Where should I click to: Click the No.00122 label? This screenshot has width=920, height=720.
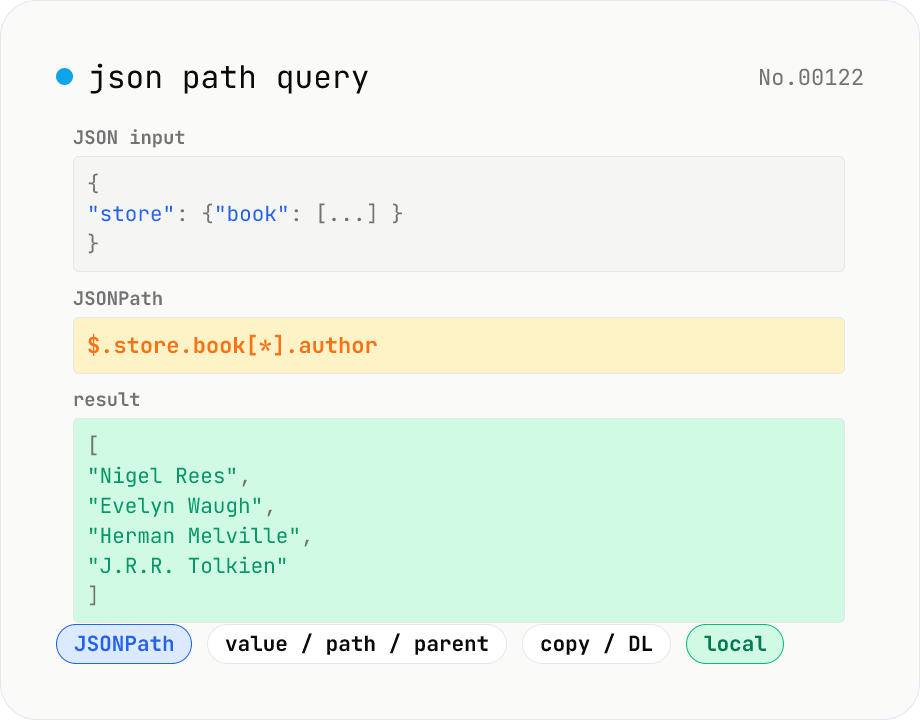tap(811, 77)
